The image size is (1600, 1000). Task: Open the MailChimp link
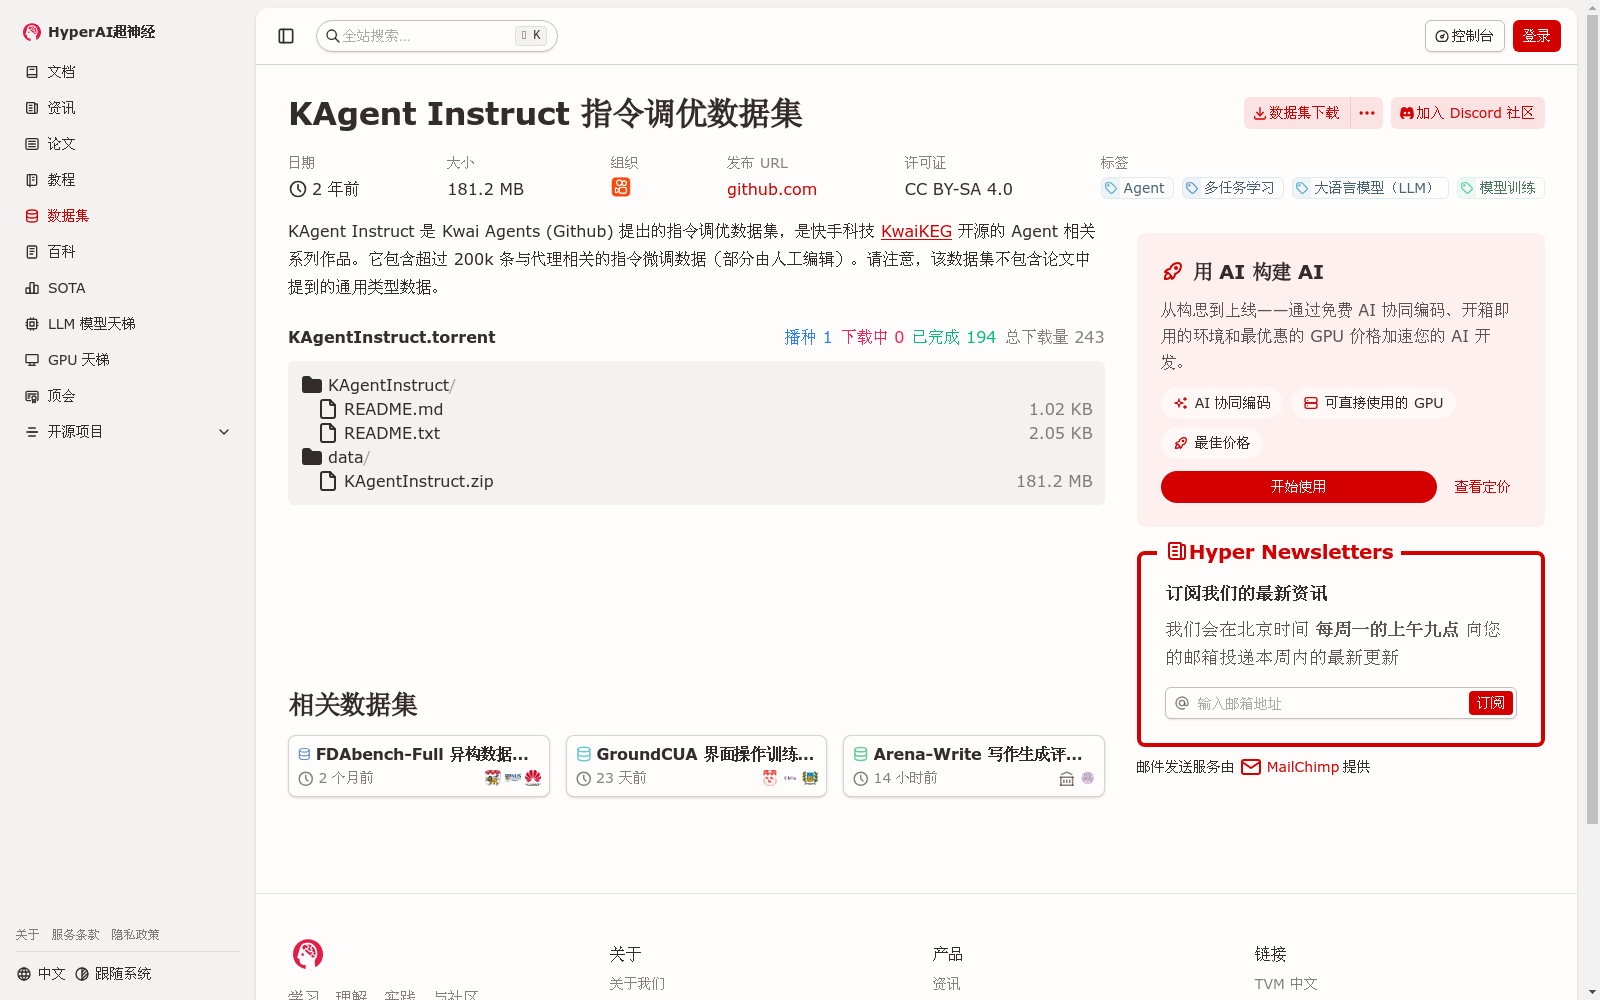tap(1302, 767)
